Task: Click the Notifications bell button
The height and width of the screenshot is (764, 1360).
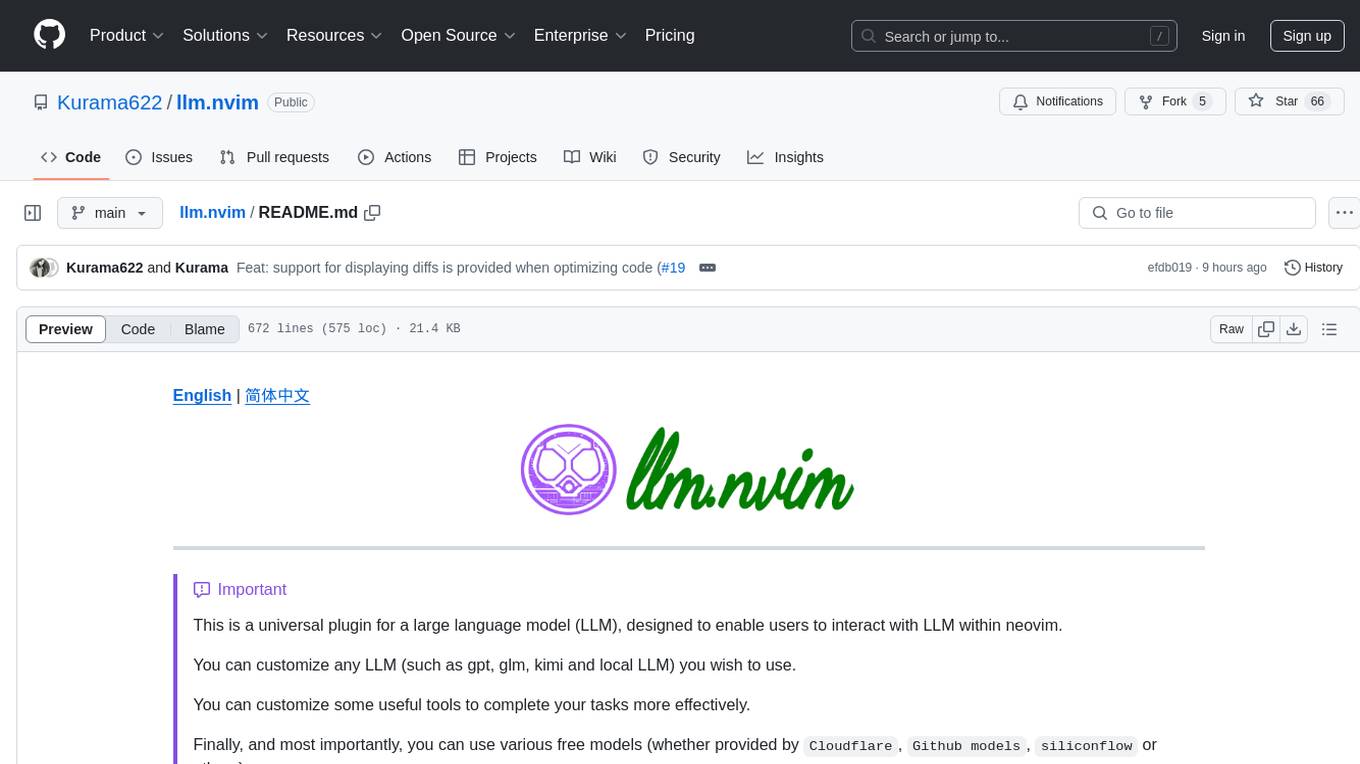Action: (1058, 102)
